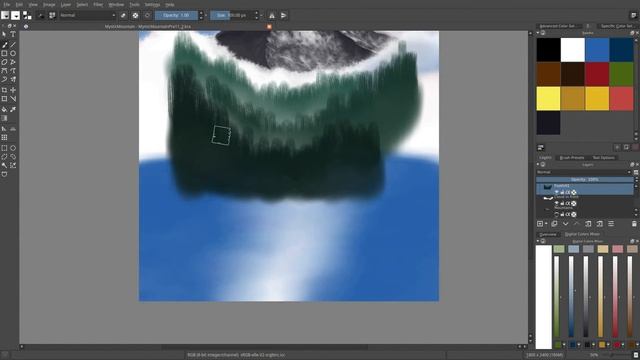Select the Elliptical Selection tool

pyautogui.click(x=13, y=148)
